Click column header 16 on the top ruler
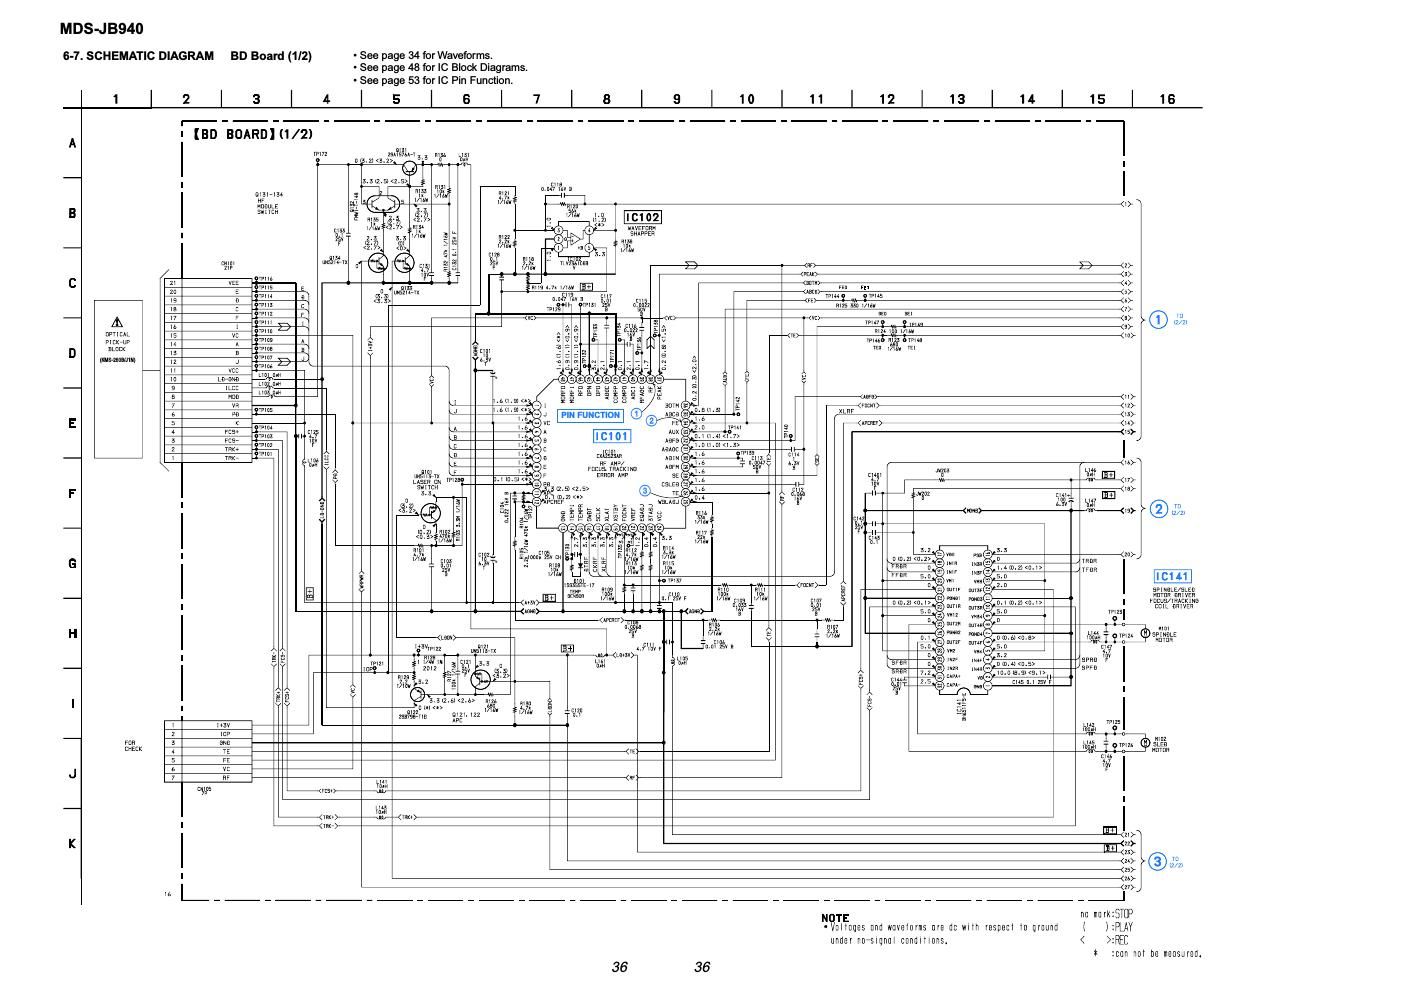 pyautogui.click(x=1167, y=99)
